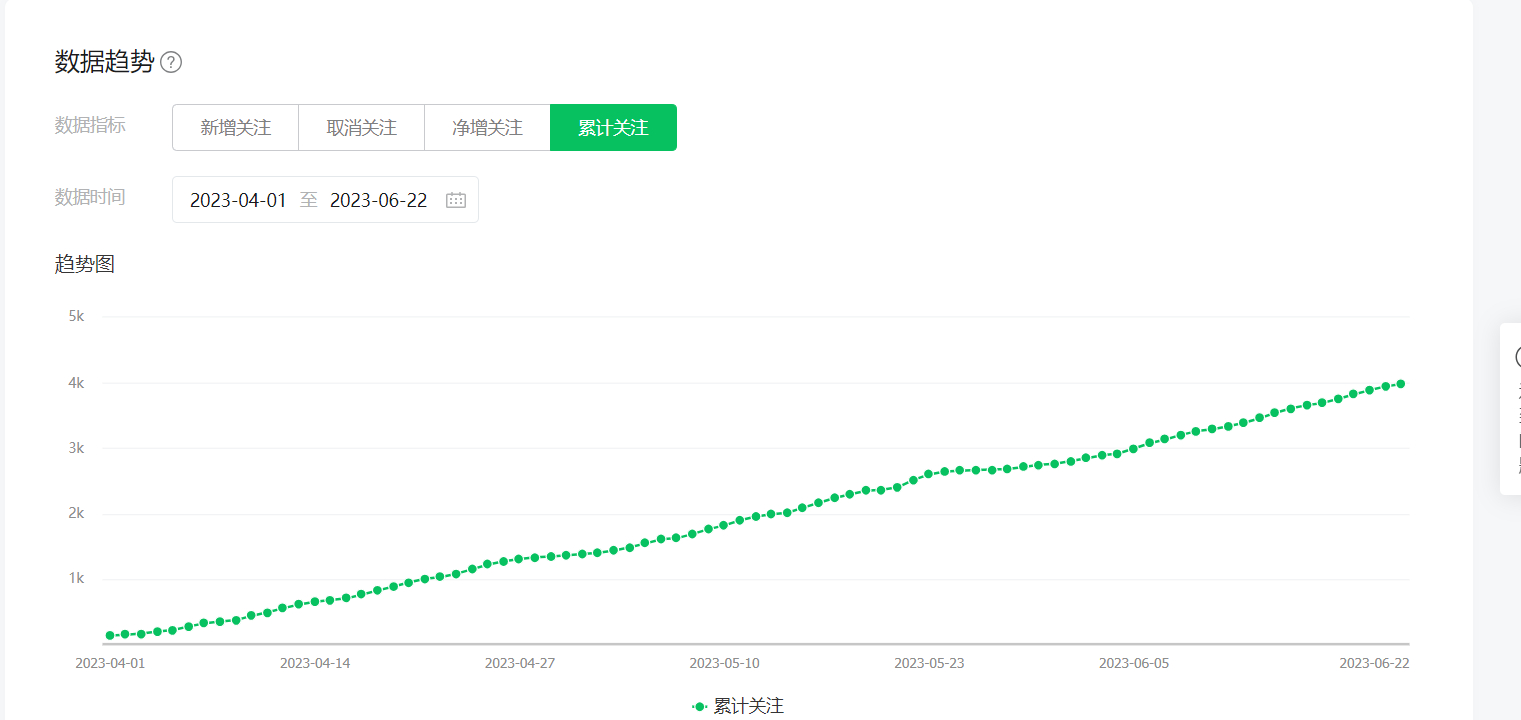Screen dimensions: 1521x720
Task: Click the 2023-05-10 x-axis label
Action: pyautogui.click(x=724, y=663)
